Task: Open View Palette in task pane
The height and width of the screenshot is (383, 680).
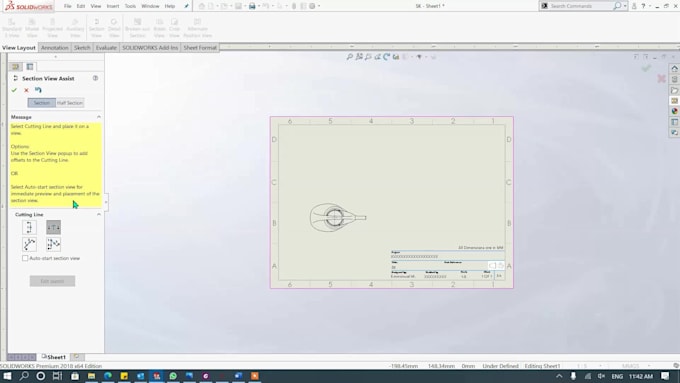Action: pos(674,101)
